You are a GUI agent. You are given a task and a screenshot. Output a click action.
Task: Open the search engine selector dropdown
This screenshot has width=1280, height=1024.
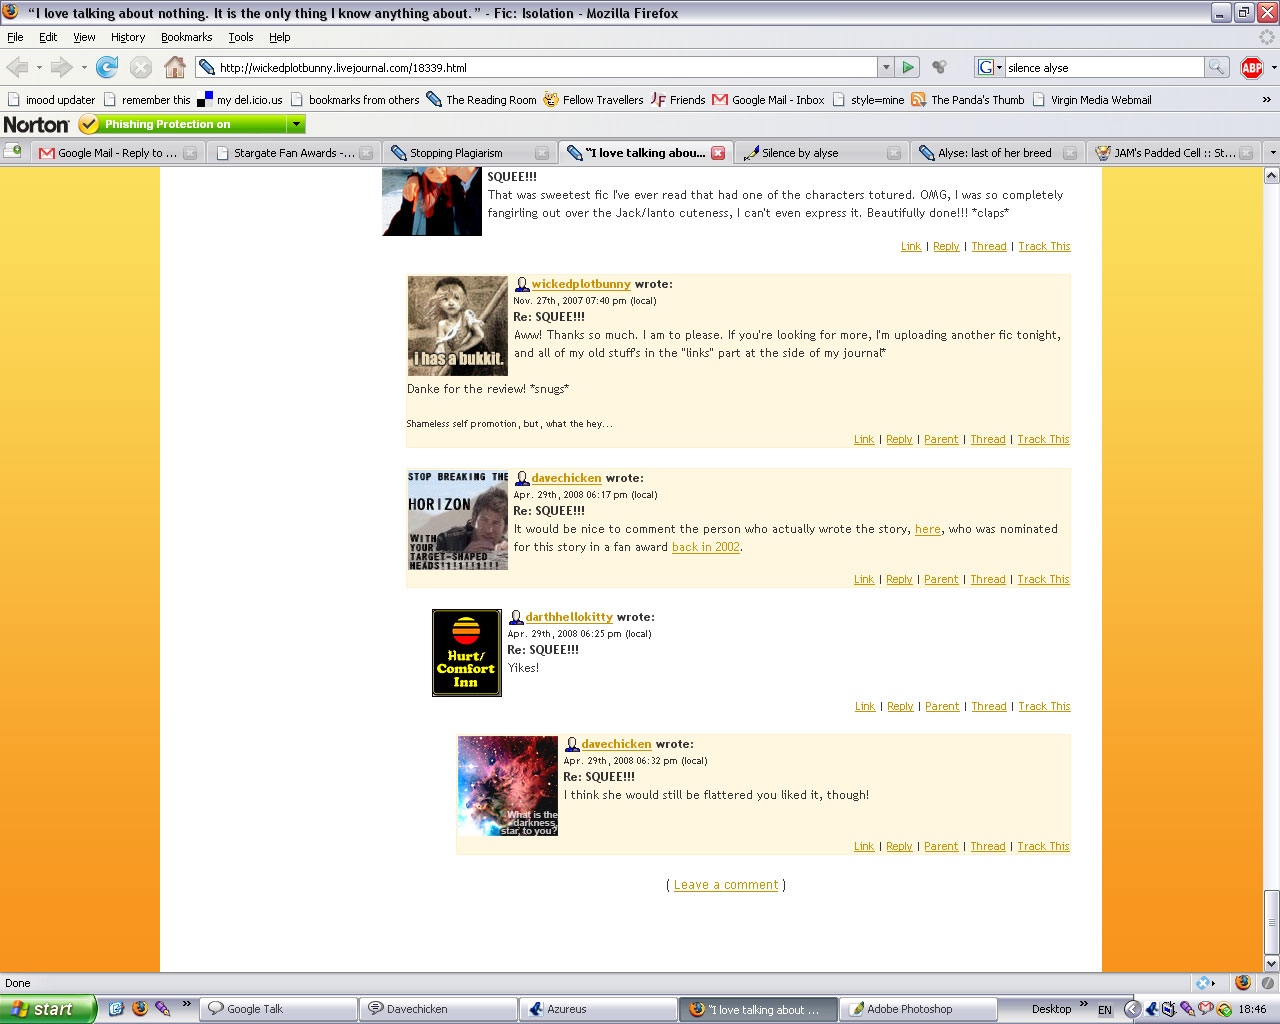coord(989,67)
